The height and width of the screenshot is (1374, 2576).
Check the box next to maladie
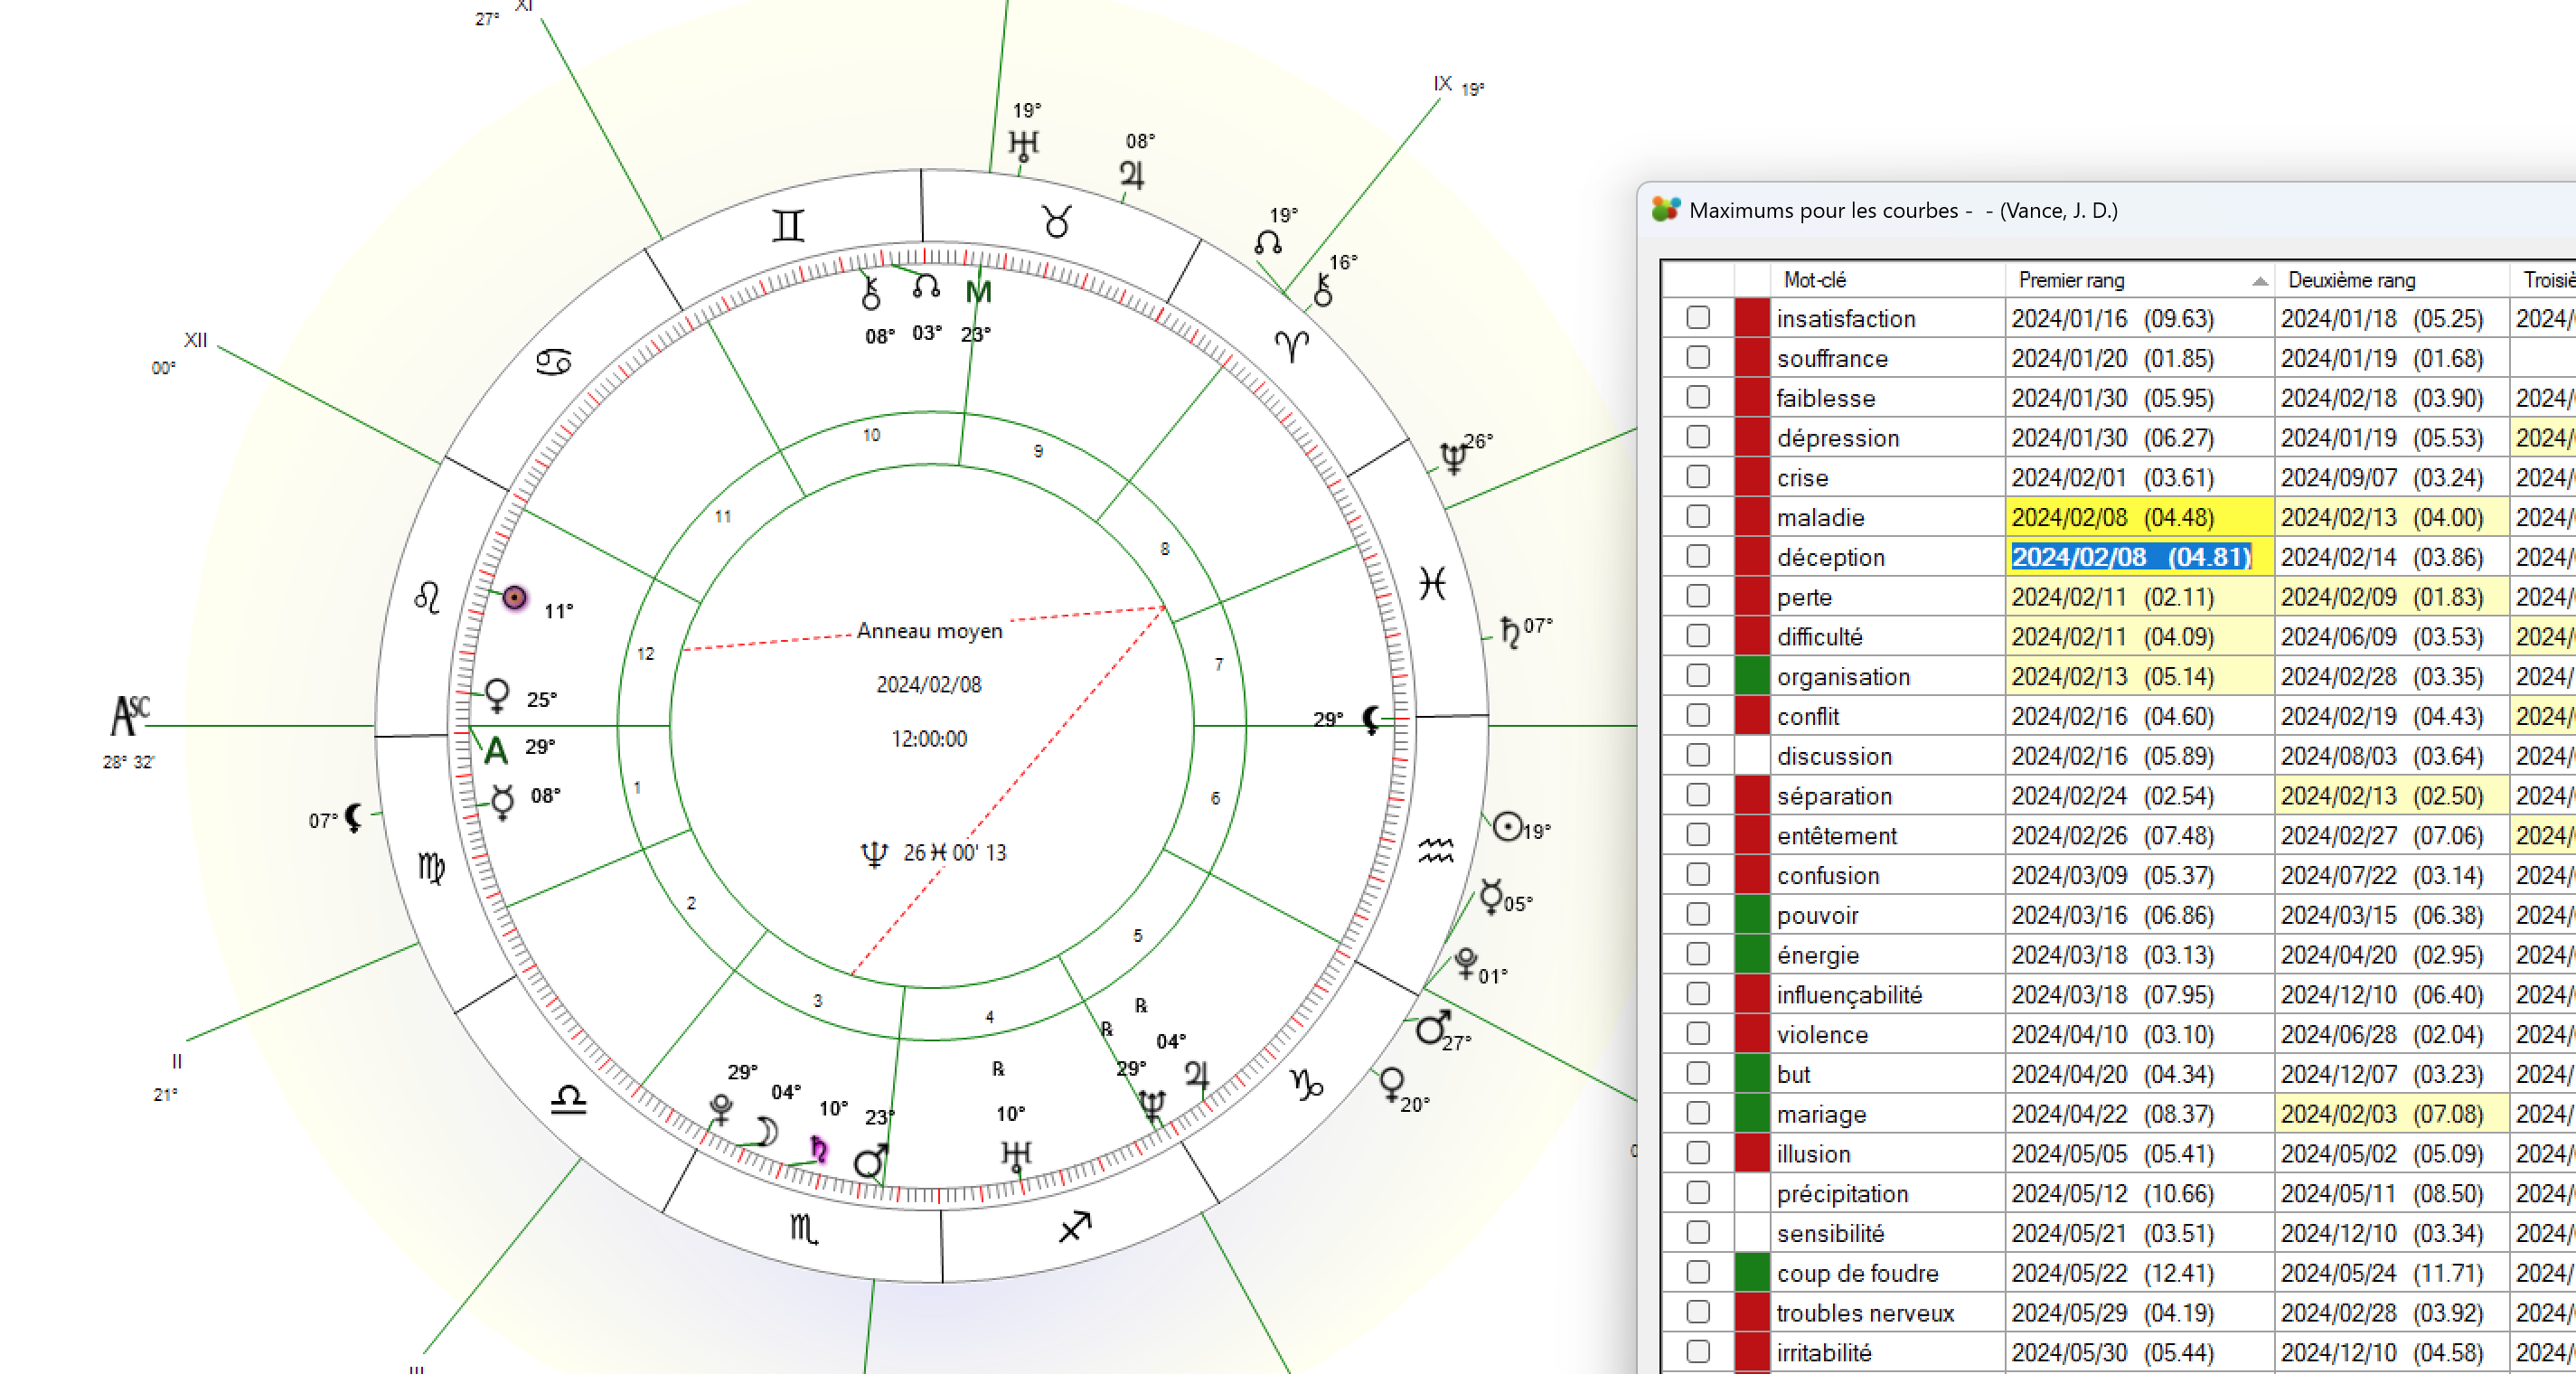[1698, 517]
